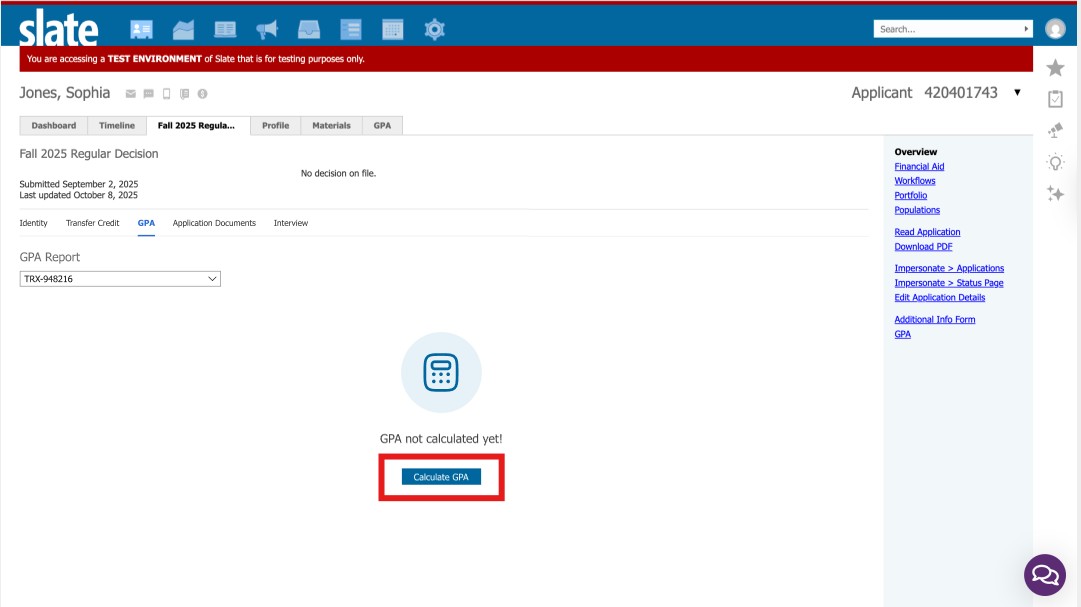Open the Reader icon in the navbar
The width and height of the screenshot is (1081, 607).
(x=225, y=29)
